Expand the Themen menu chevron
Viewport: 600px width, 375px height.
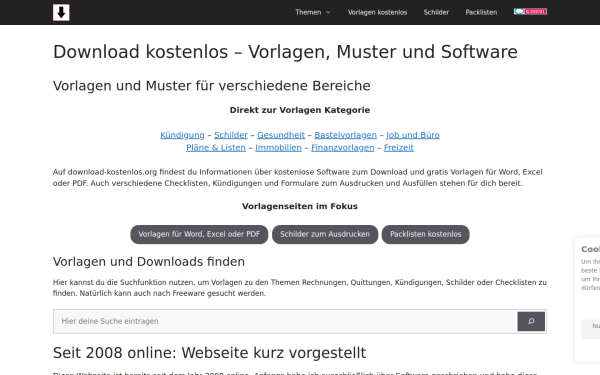pyautogui.click(x=328, y=12)
